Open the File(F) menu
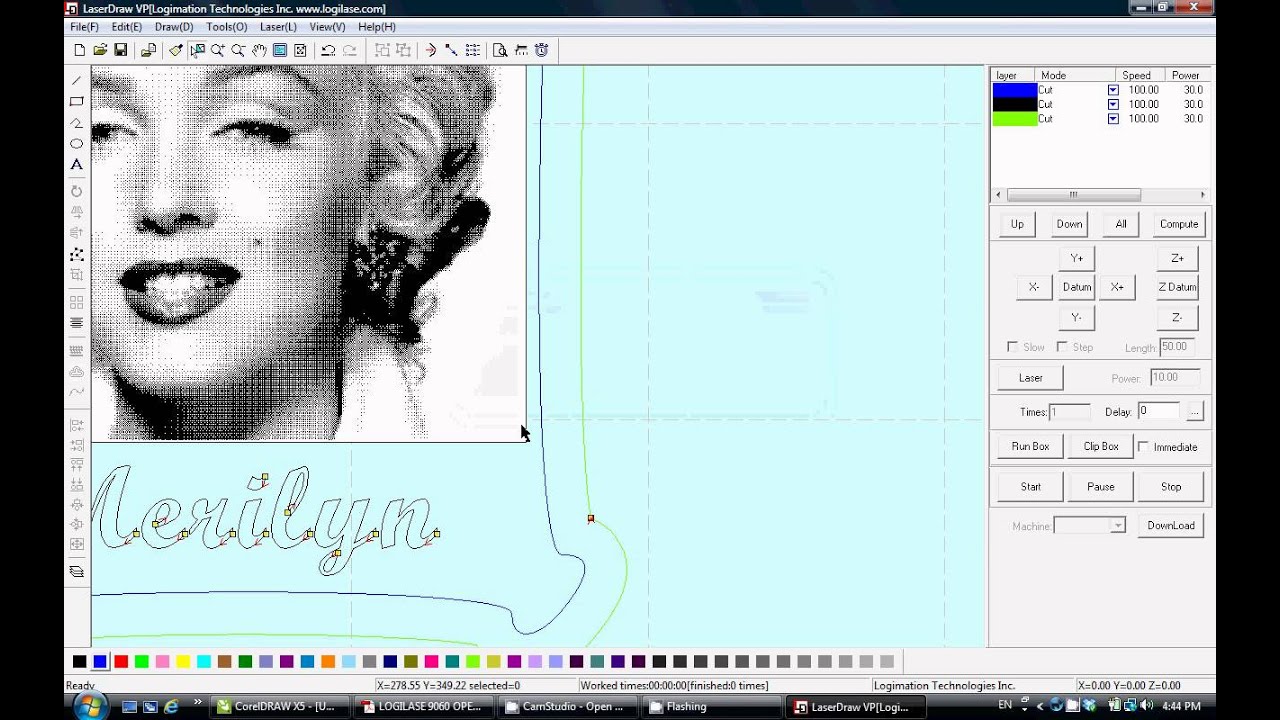 pos(84,27)
